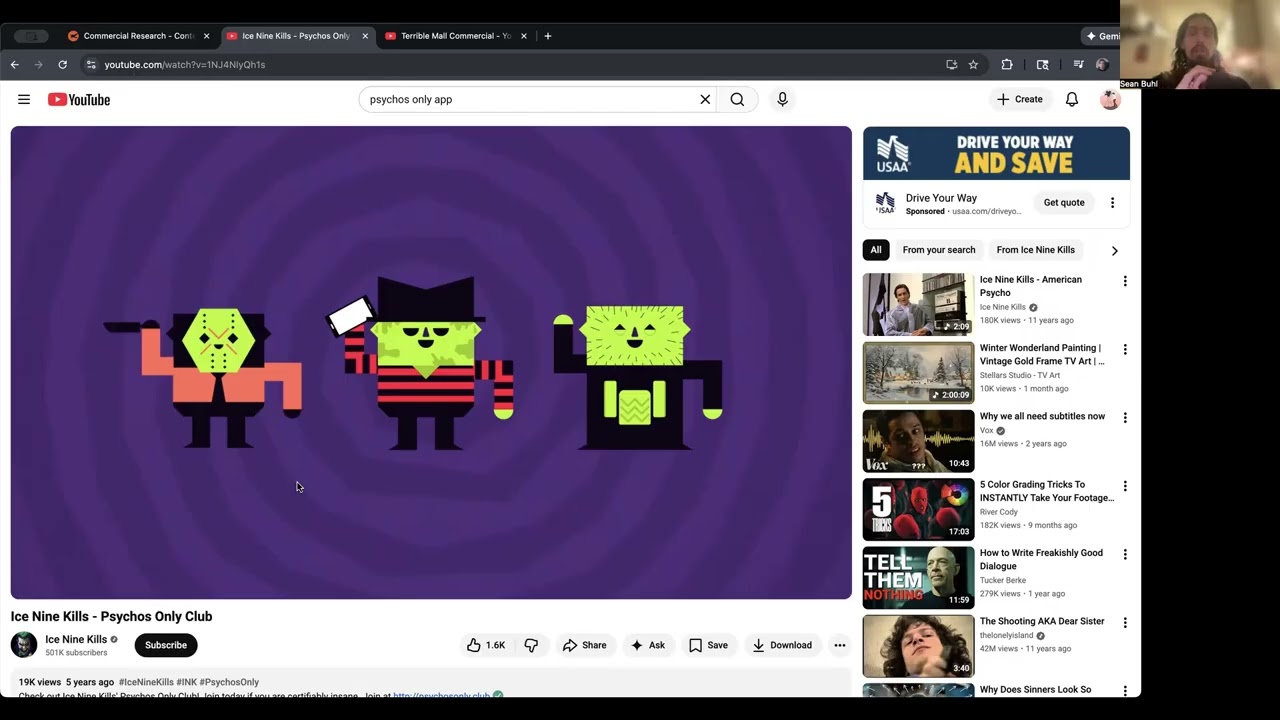Open The Shooting AKA Dear Sister thumbnail

click(918, 645)
